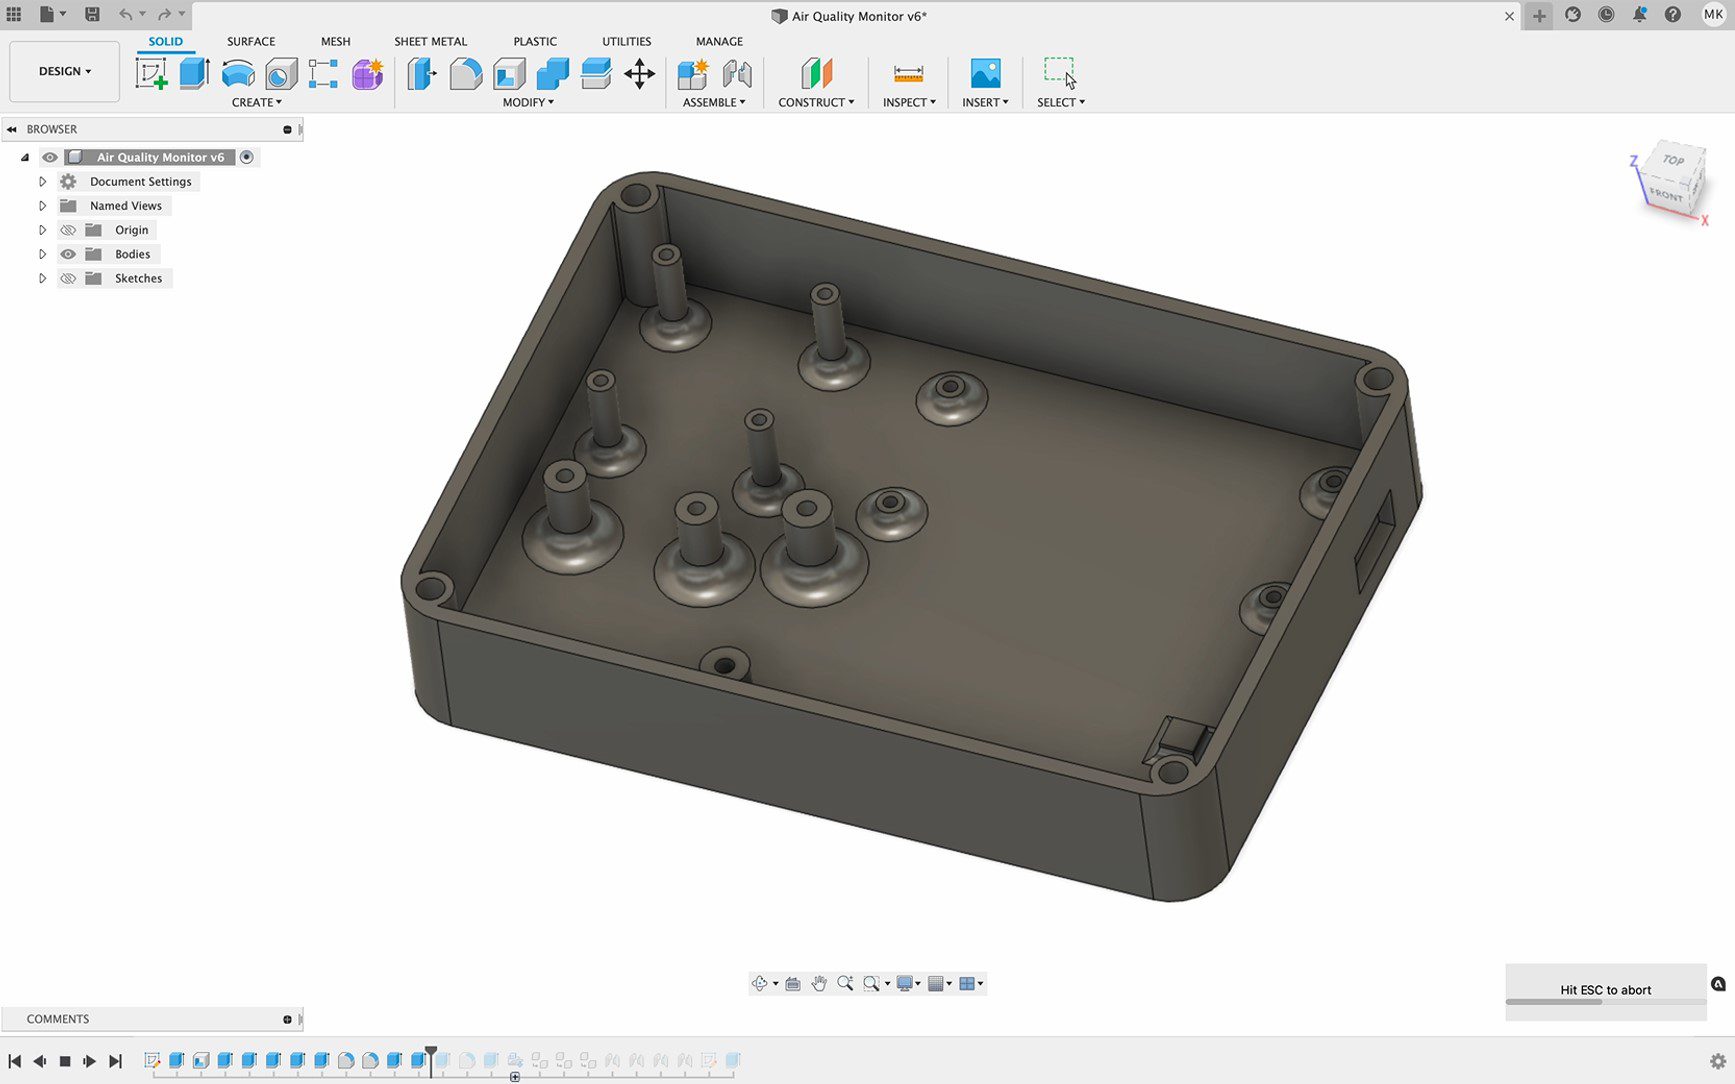Activate the Press Pull tool

[421, 73]
